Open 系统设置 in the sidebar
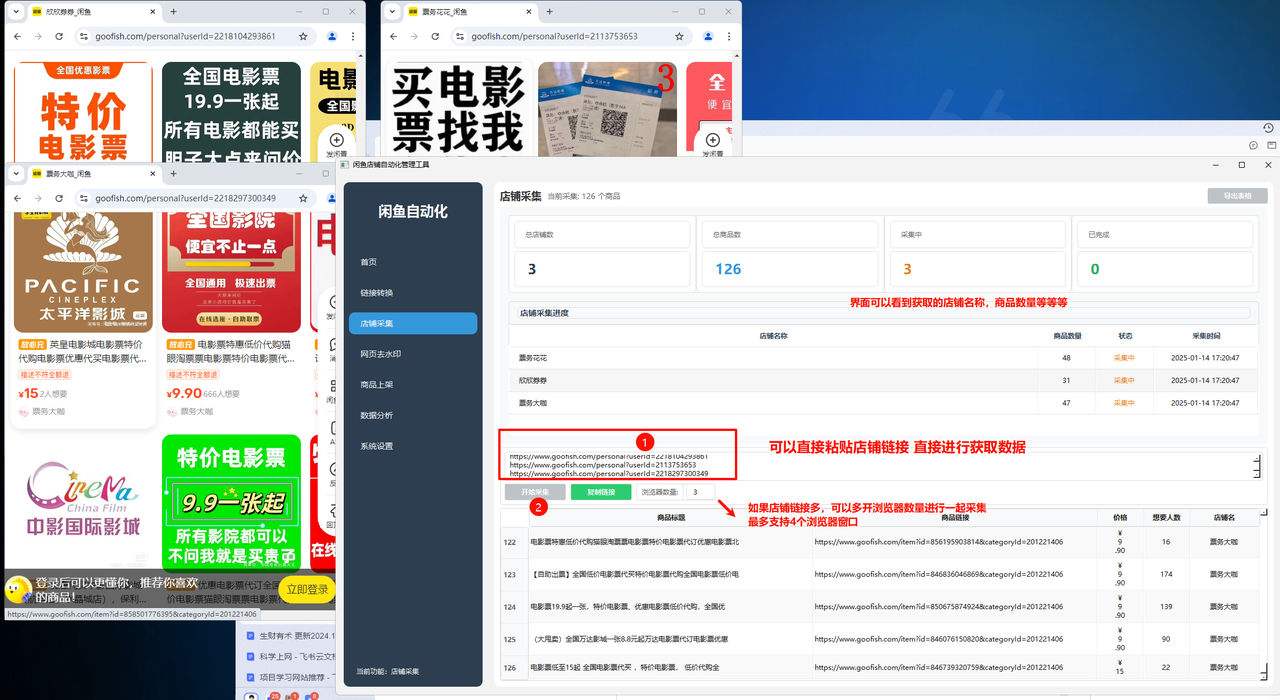 (413, 446)
